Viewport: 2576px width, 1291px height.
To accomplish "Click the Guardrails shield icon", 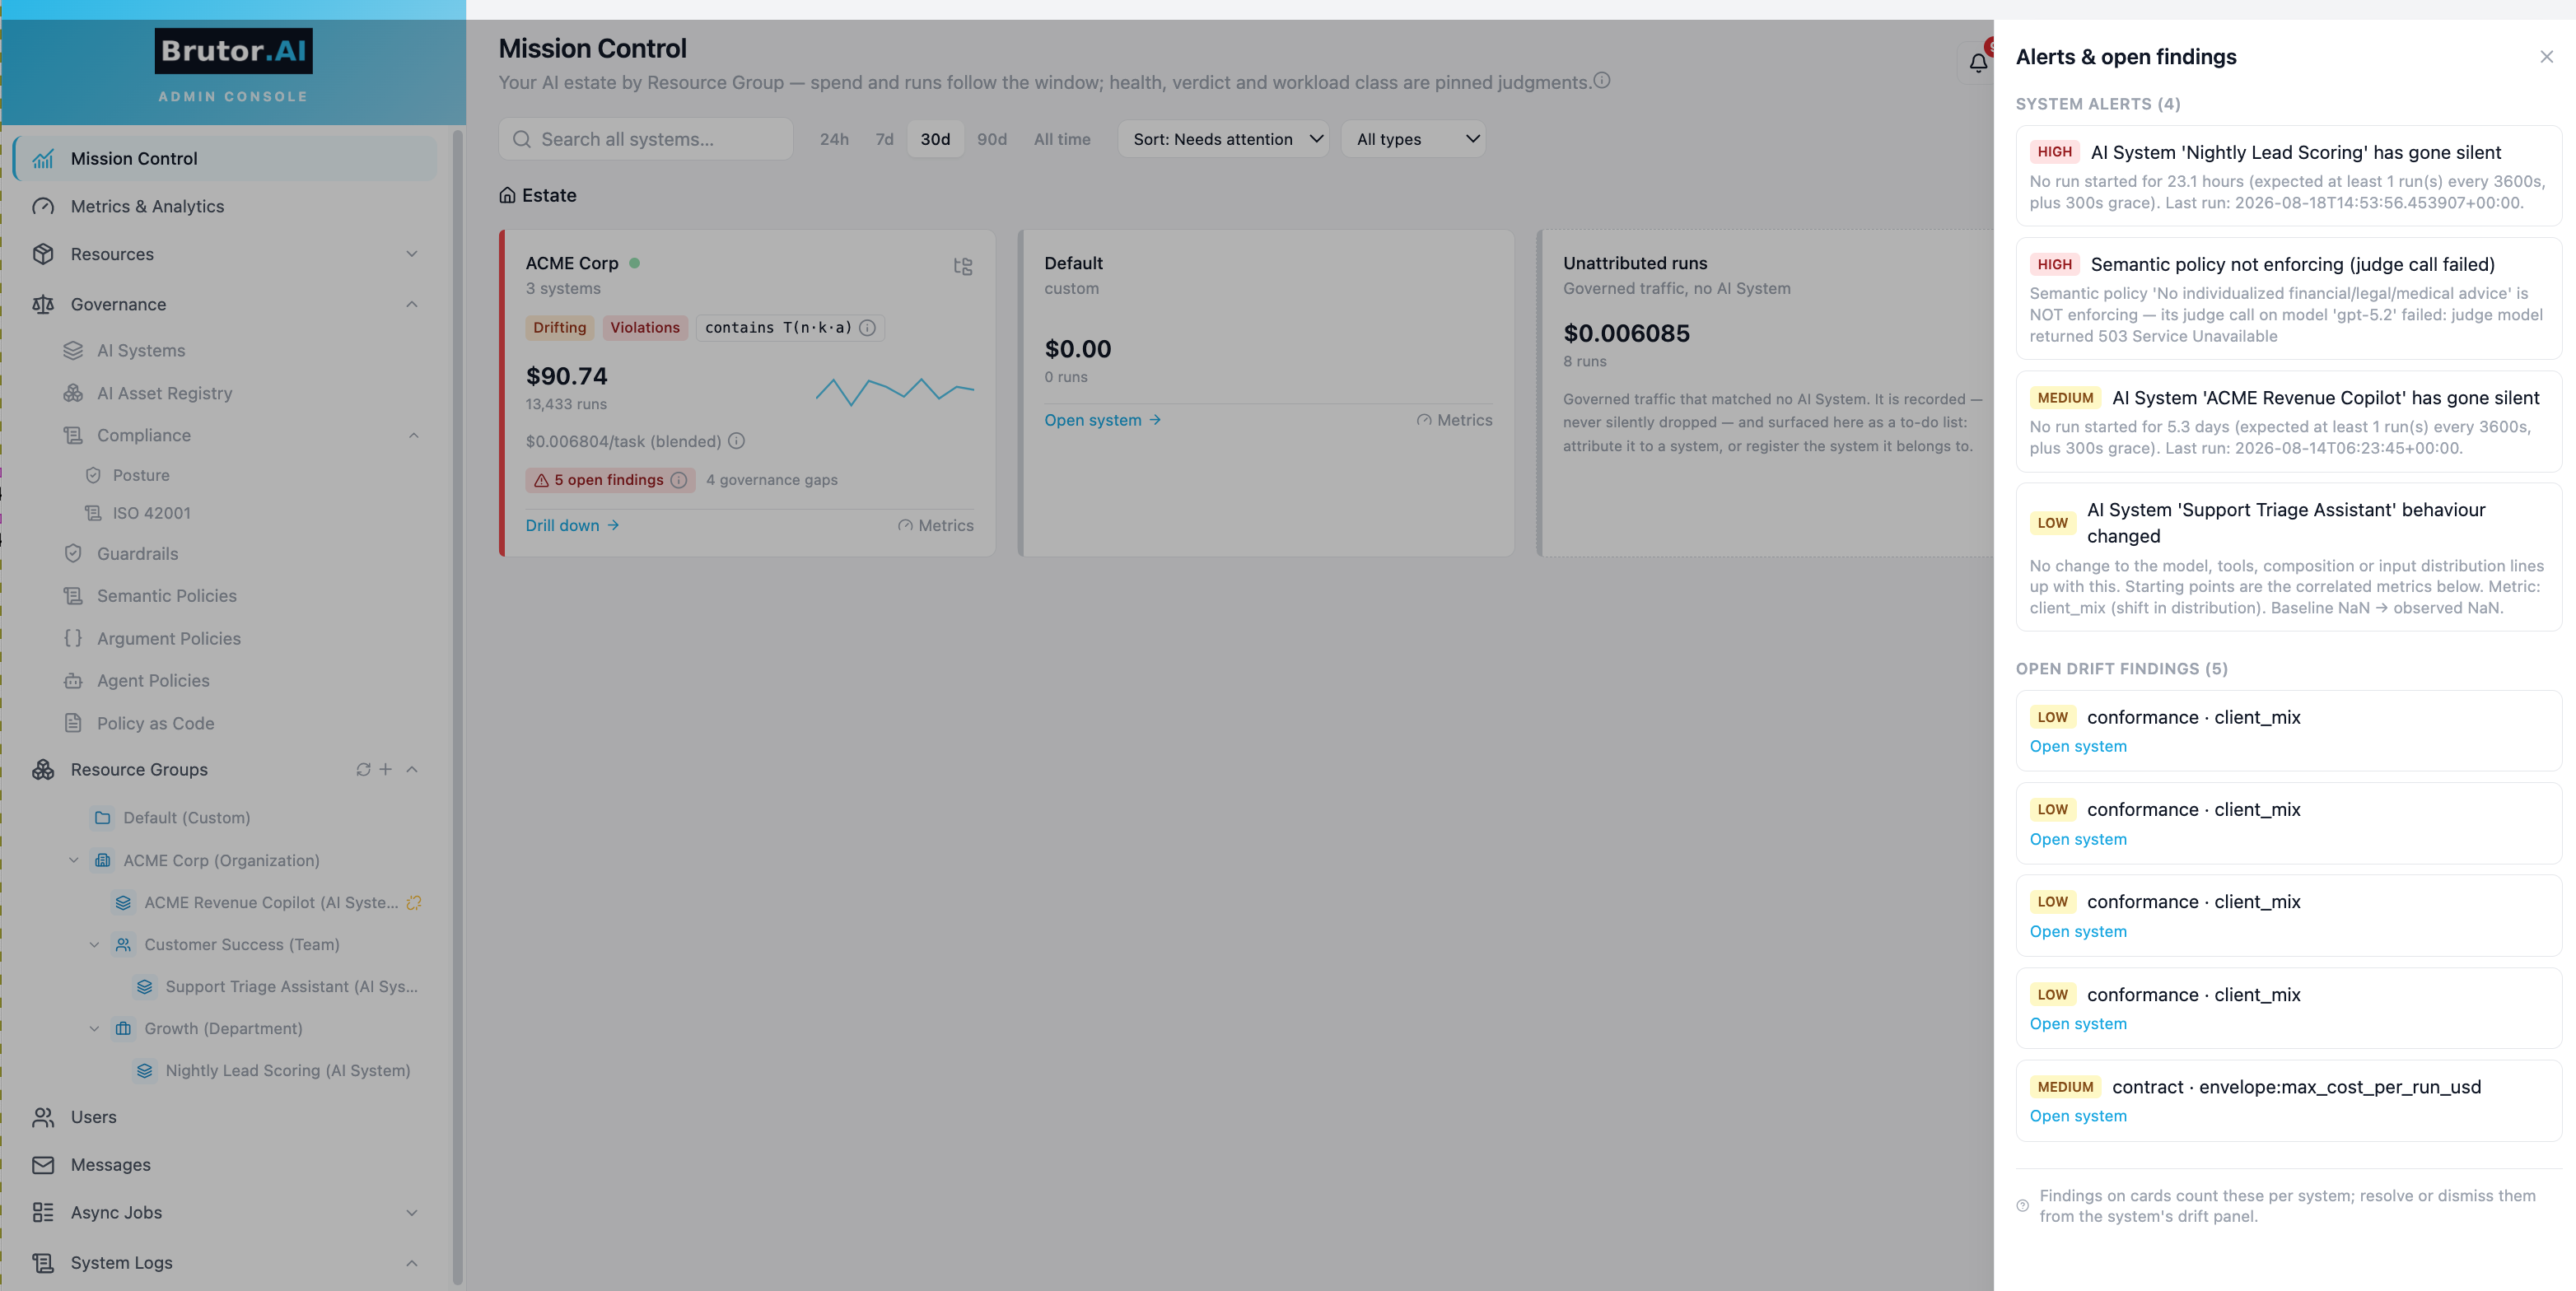I will point(73,554).
